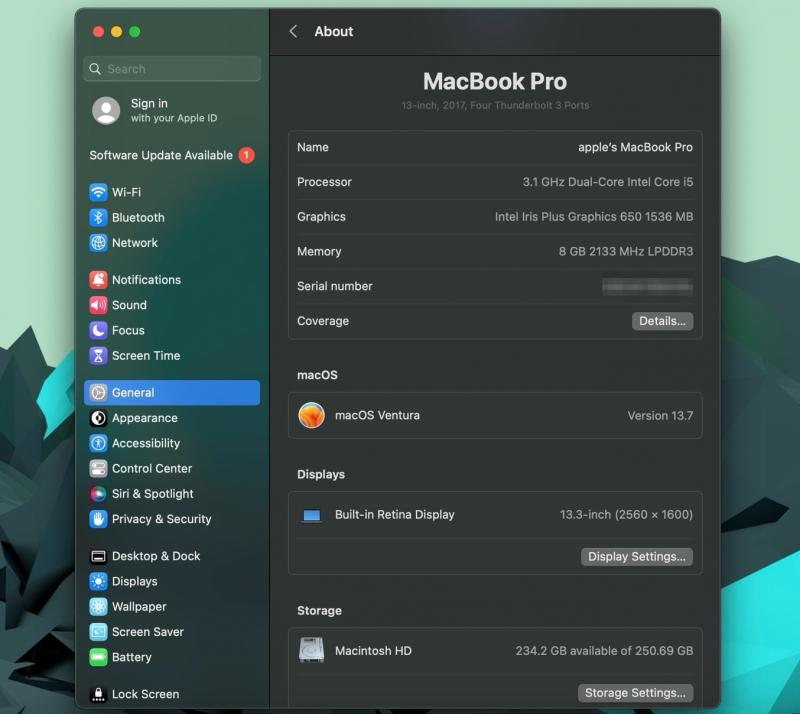
Task: Open Privacy & Security pane
Action: point(161,519)
